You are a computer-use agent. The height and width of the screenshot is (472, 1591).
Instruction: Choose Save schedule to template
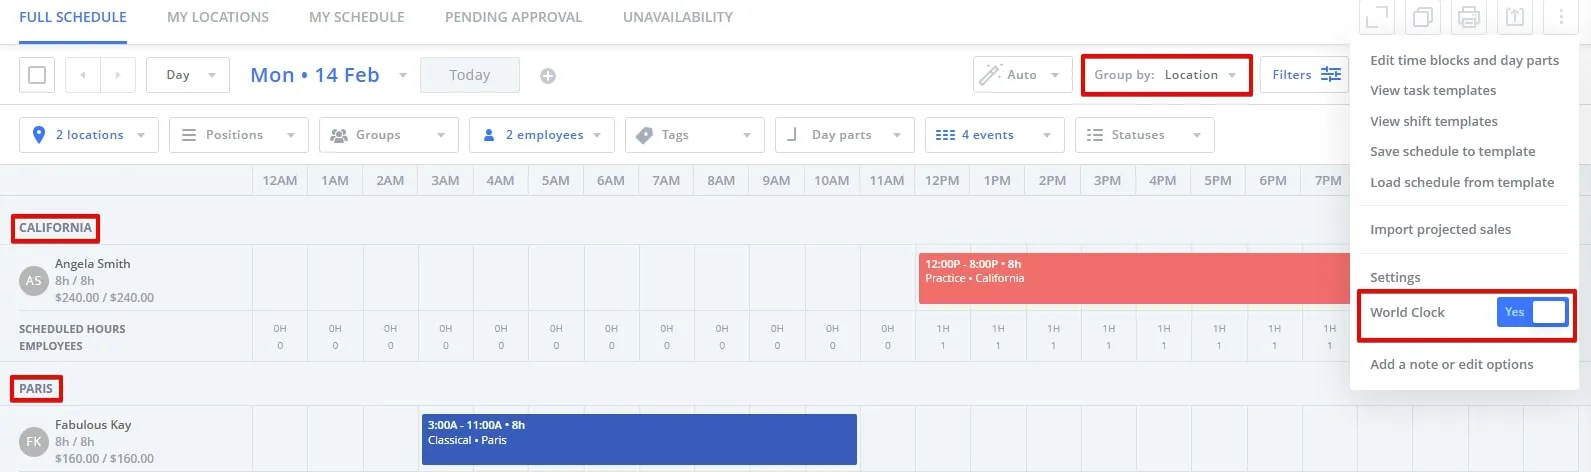[x=1452, y=151]
